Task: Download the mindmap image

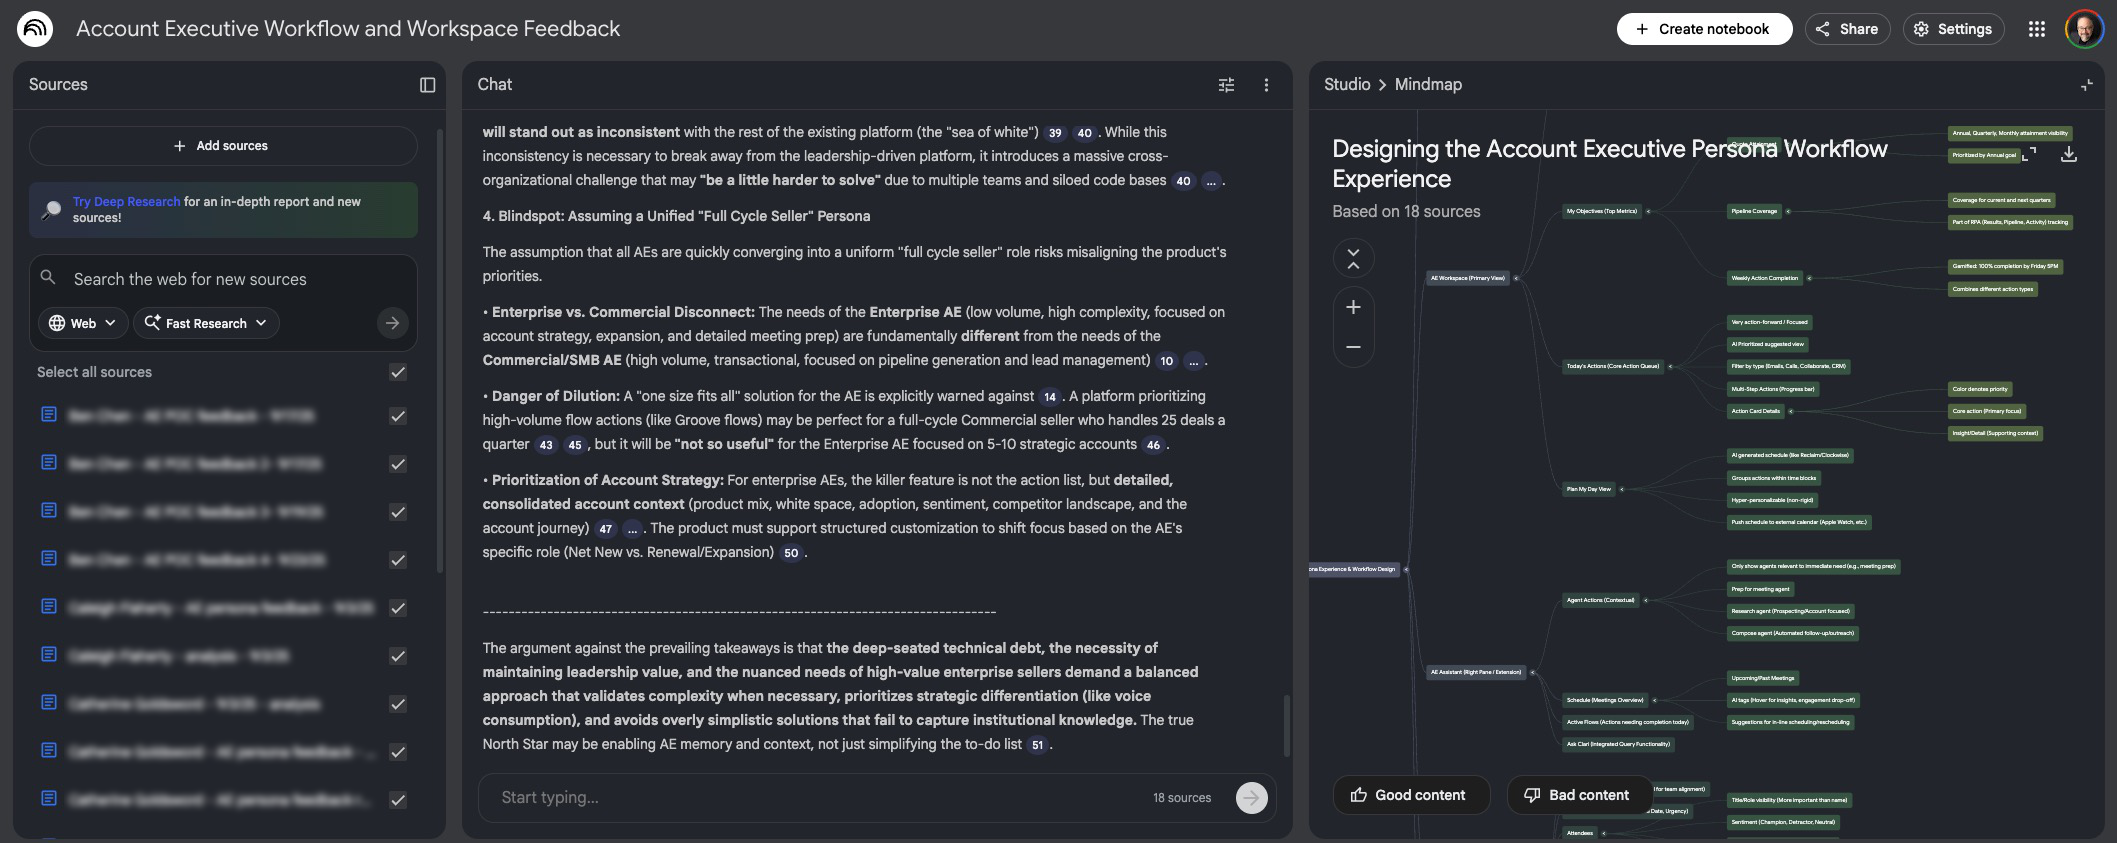Action: pos(2069,154)
